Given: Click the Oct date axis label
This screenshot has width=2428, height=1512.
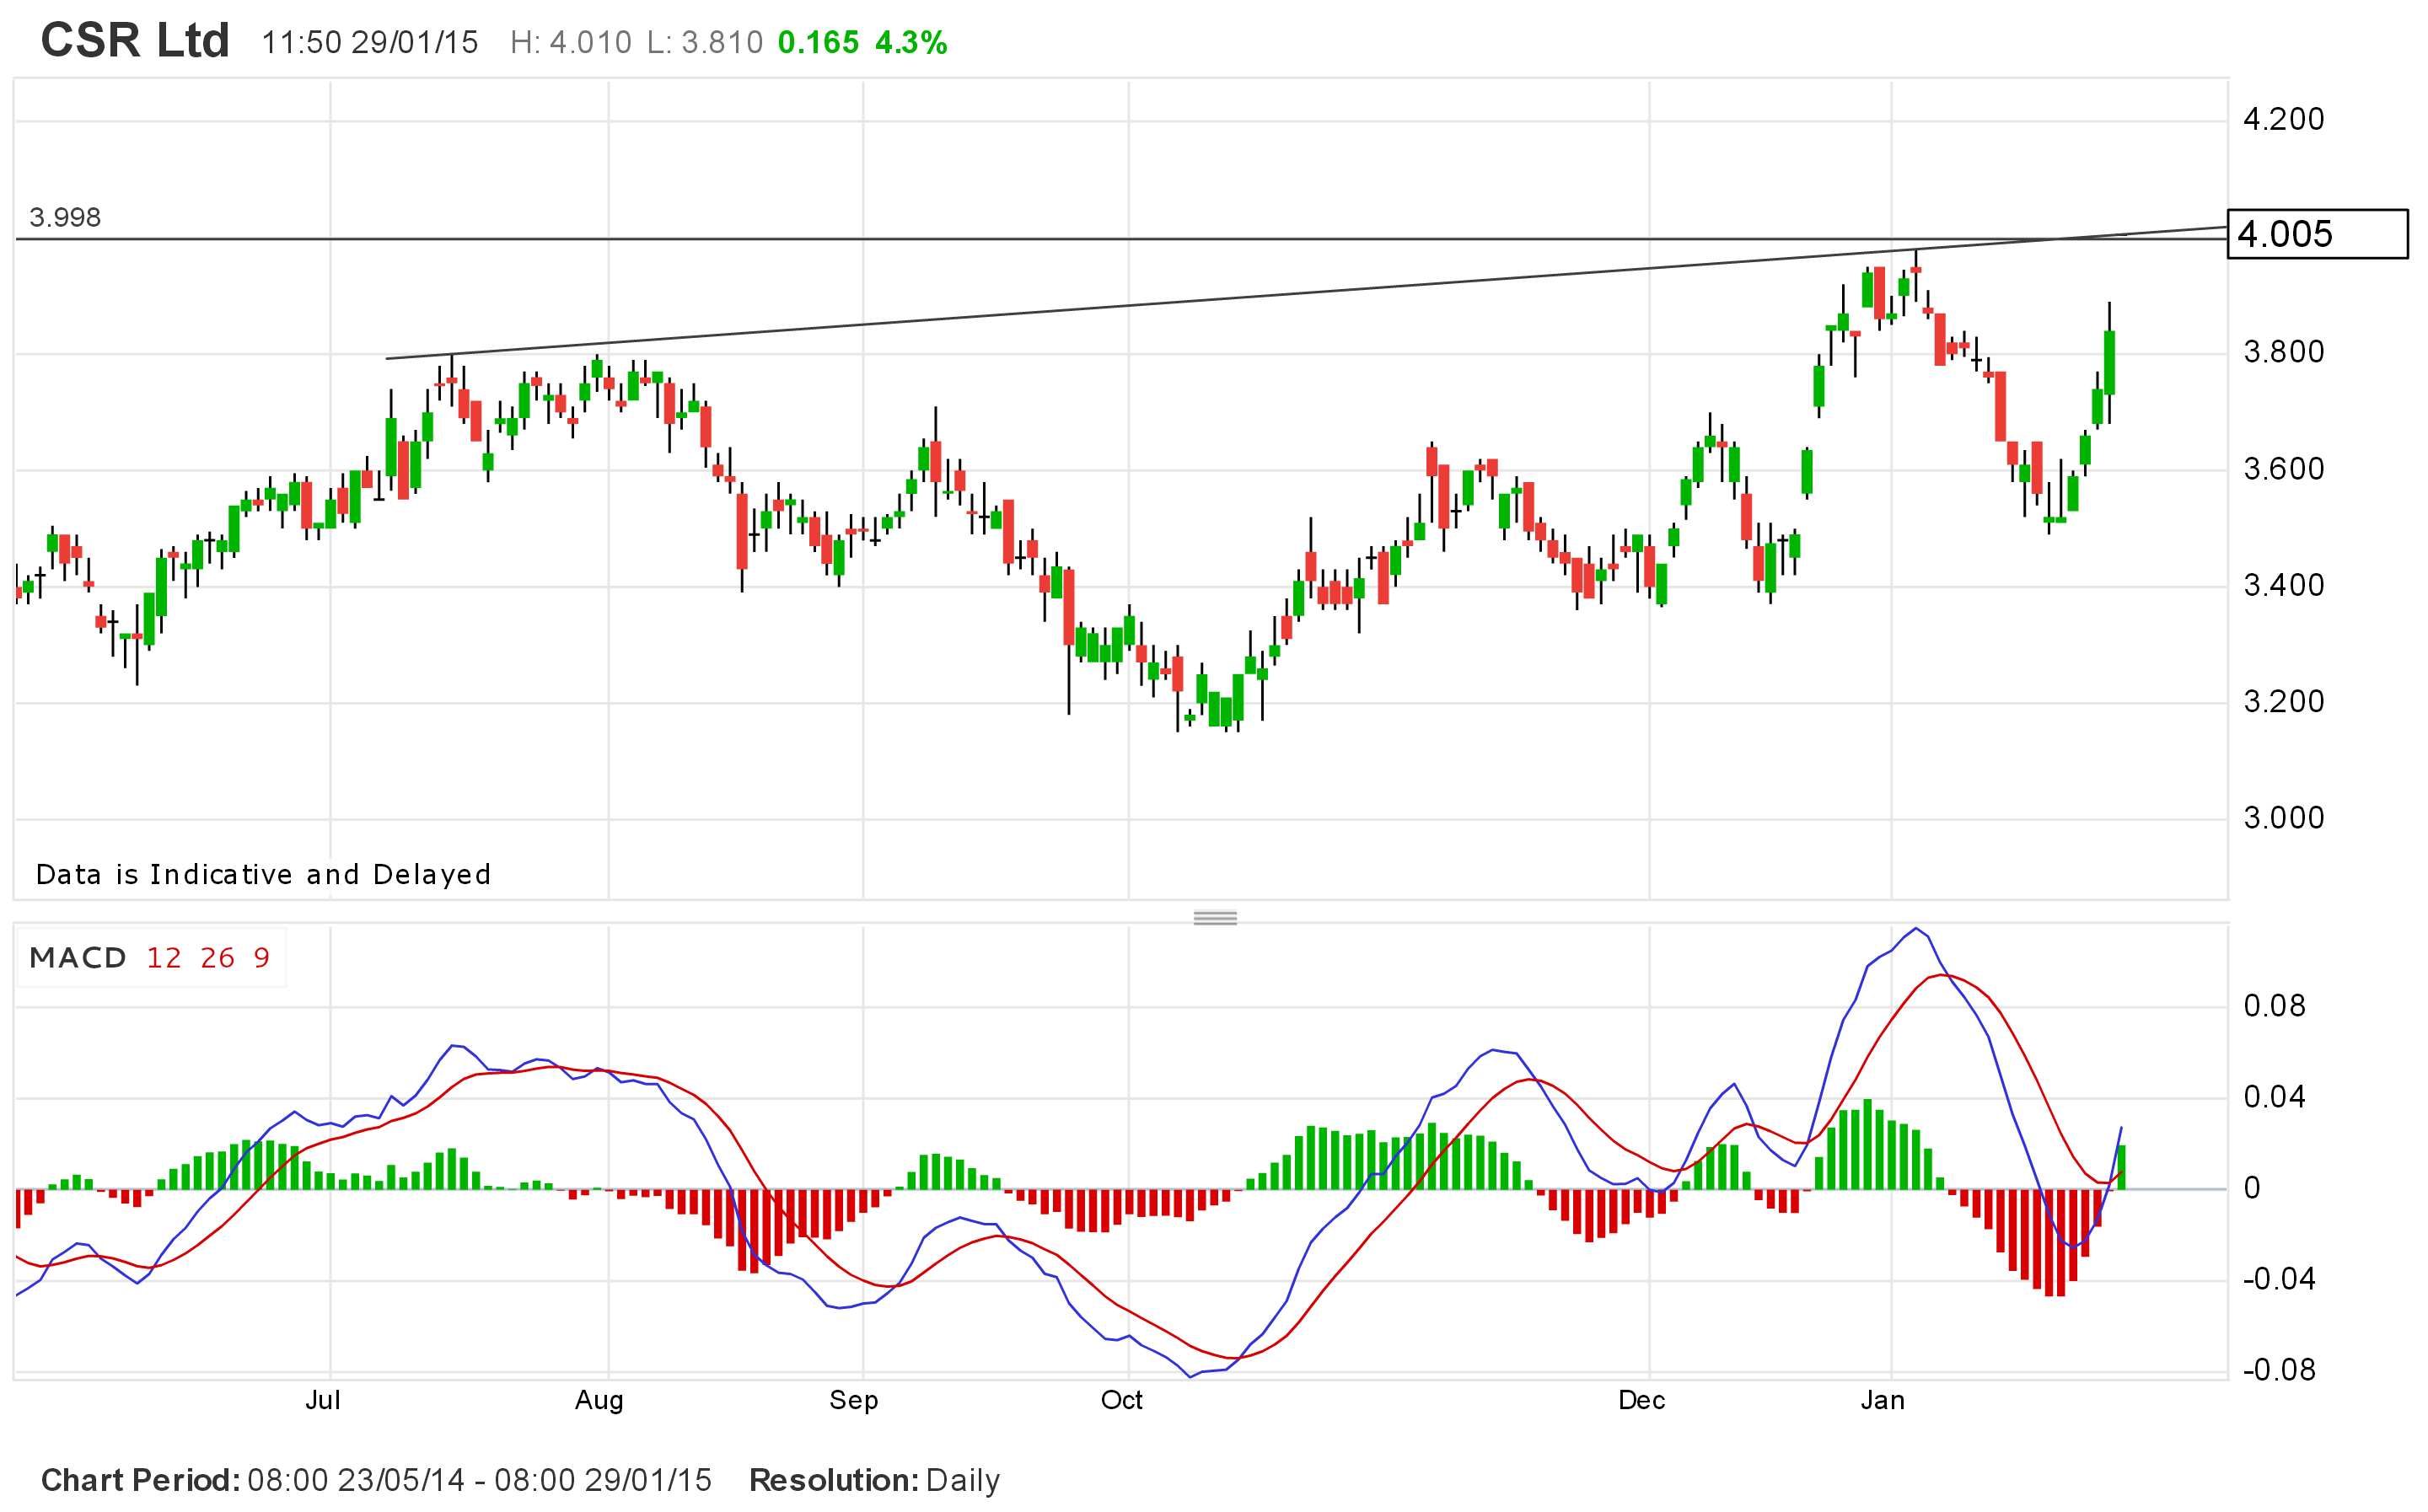Looking at the screenshot, I should point(1122,1400).
